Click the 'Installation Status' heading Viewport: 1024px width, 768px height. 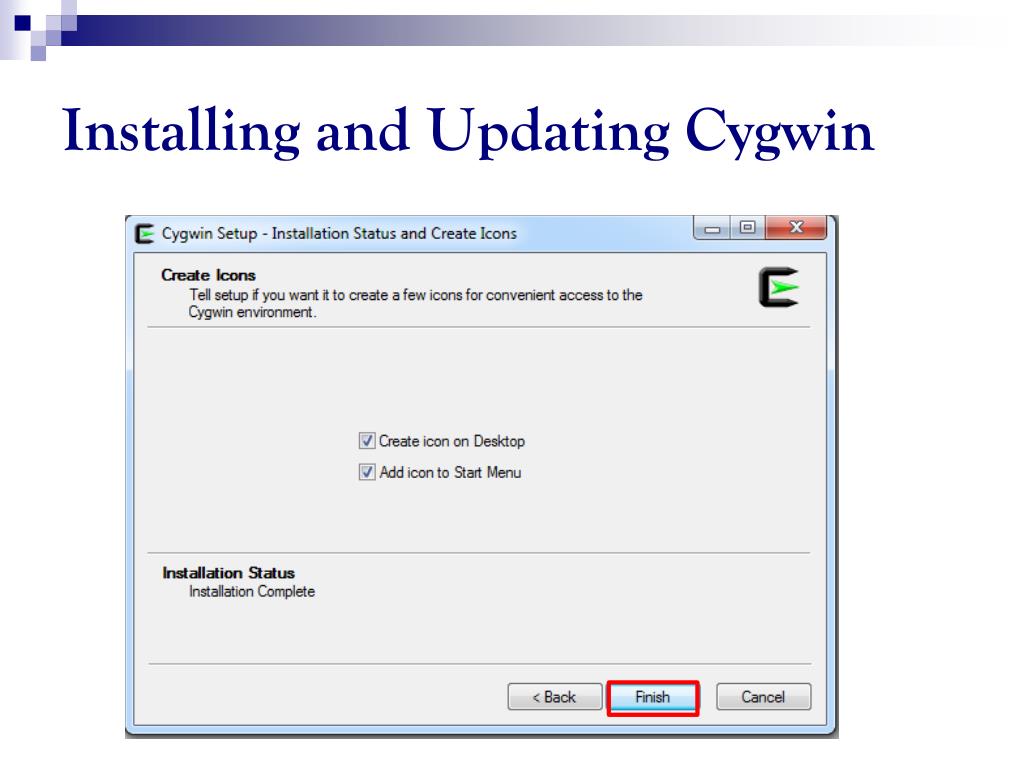pos(229,573)
